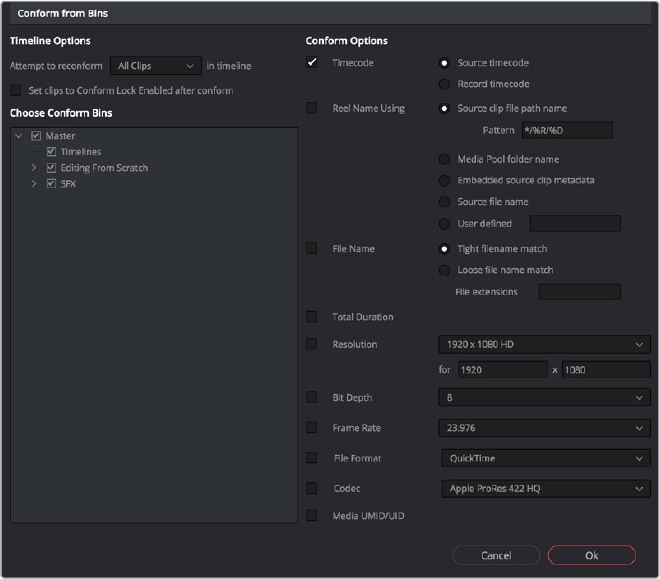Enable the Reel Name Using checkbox
Image resolution: width=660 pixels, height=579 pixels.
(312, 108)
